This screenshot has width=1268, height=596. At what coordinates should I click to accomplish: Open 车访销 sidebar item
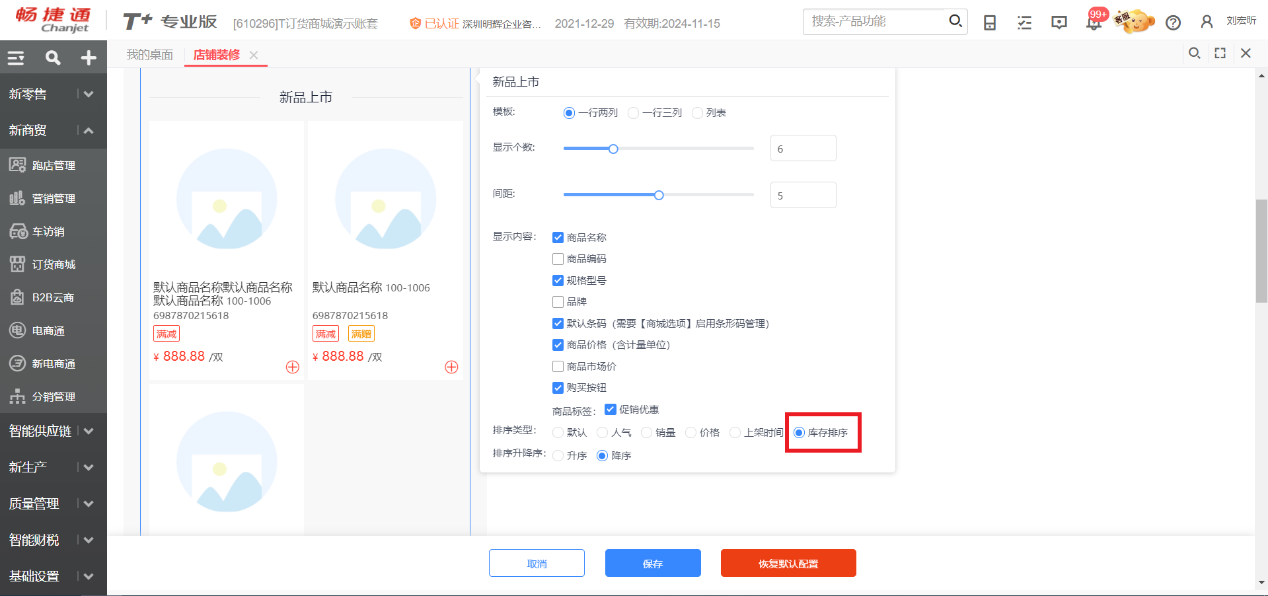(x=53, y=231)
